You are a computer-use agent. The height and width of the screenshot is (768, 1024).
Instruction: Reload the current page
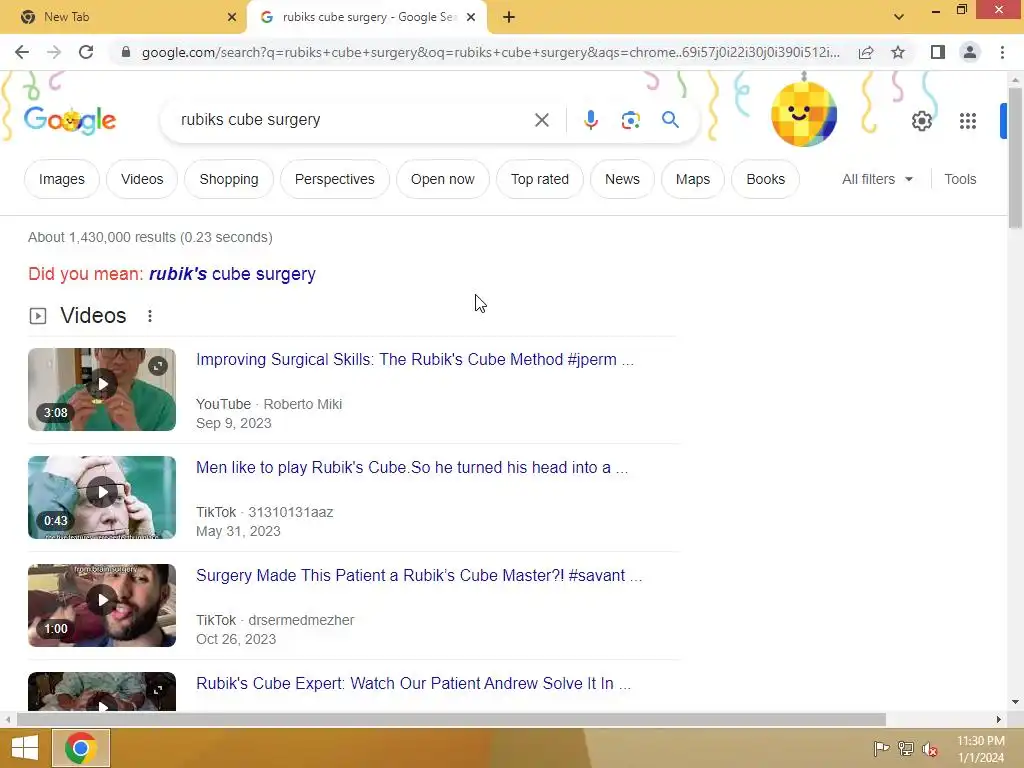[x=86, y=52]
